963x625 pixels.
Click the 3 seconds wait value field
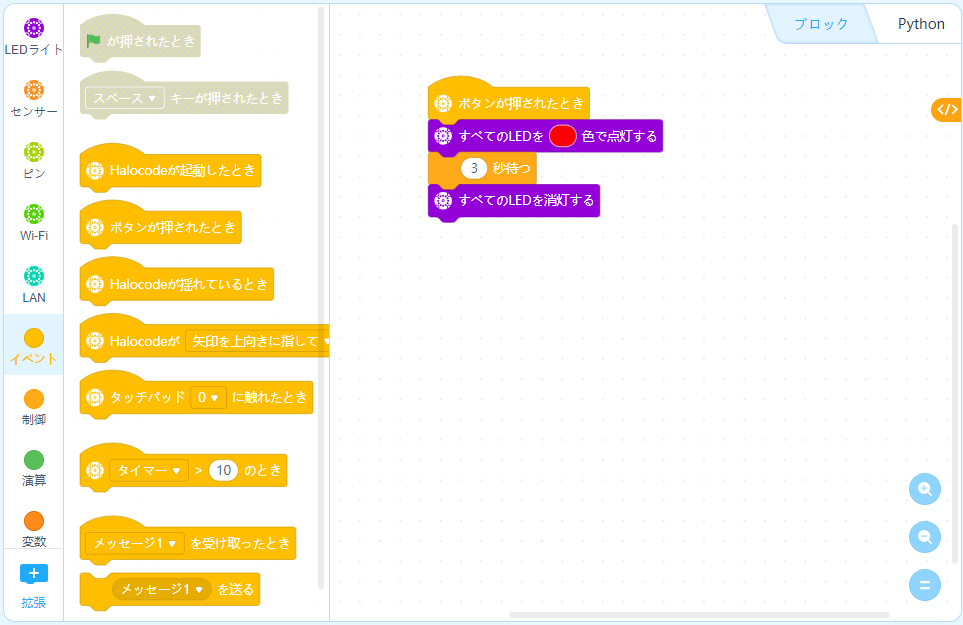pyautogui.click(x=474, y=168)
